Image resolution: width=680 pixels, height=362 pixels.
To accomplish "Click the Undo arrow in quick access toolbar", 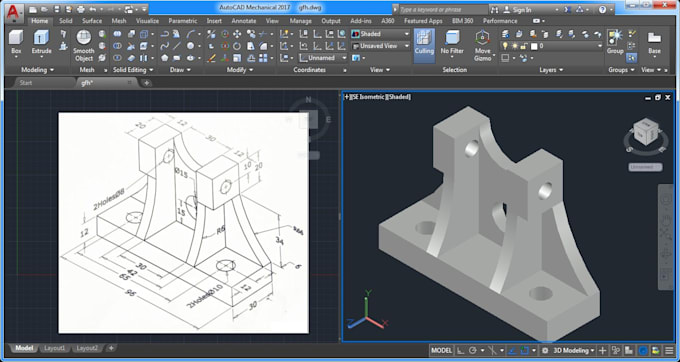I will (x=92, y=9).
